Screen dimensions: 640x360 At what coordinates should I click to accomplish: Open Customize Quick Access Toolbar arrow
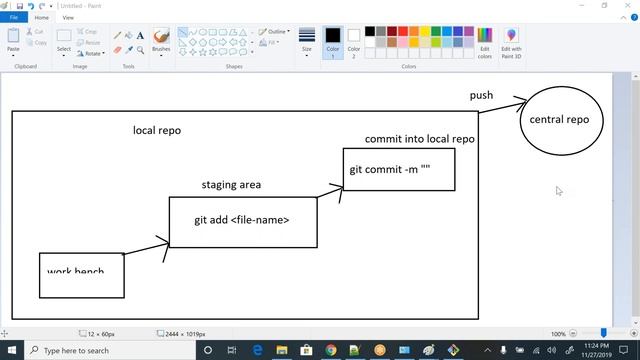pos(51,6)
